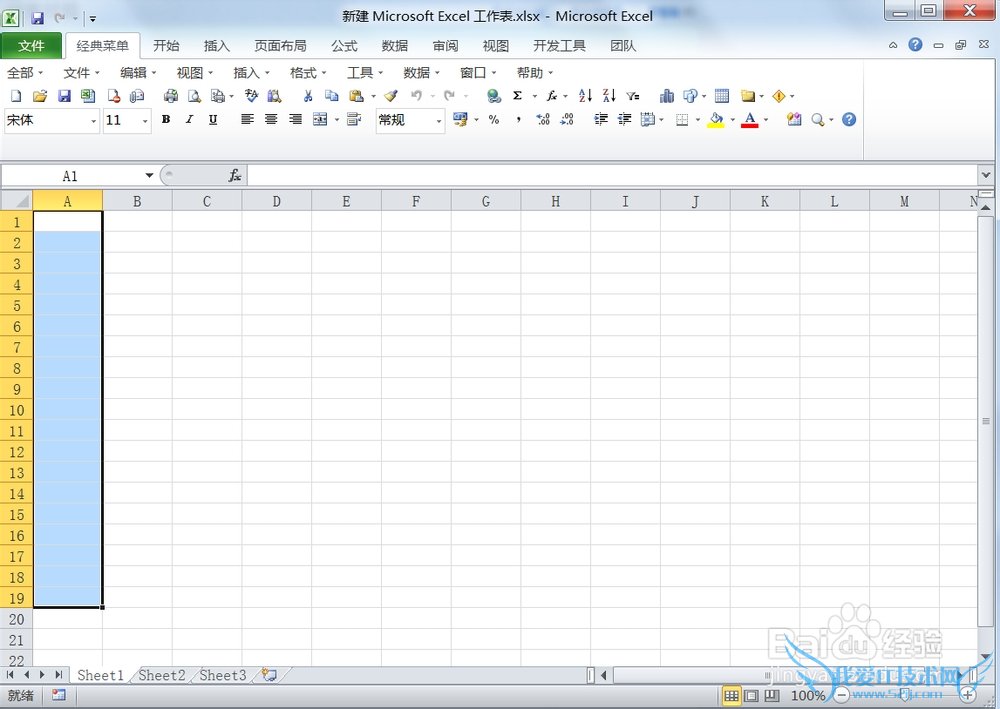Run the spelling check icon
The image size is (1000, 709).
[x=251, y=96]
